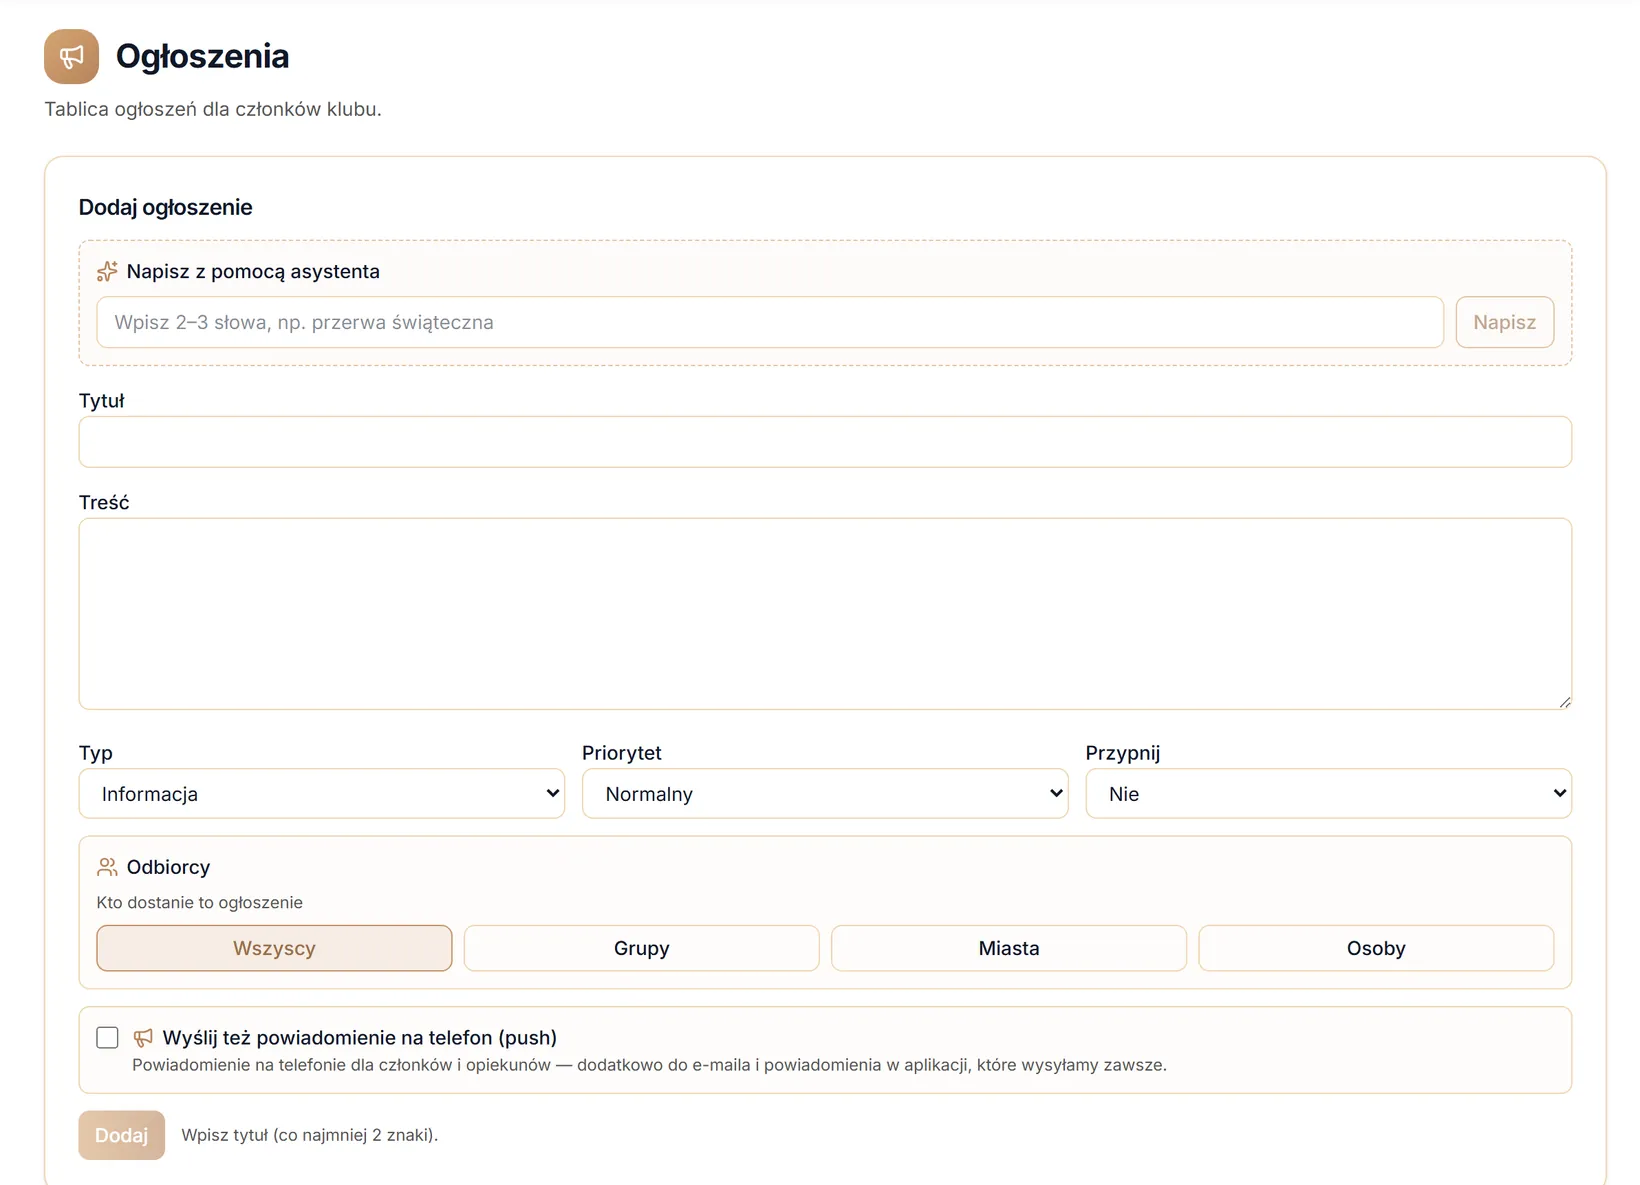This screenshot has height=1185, width=1640.
Task: Focus the Tytuł input field
Action: tap(825, 442)
